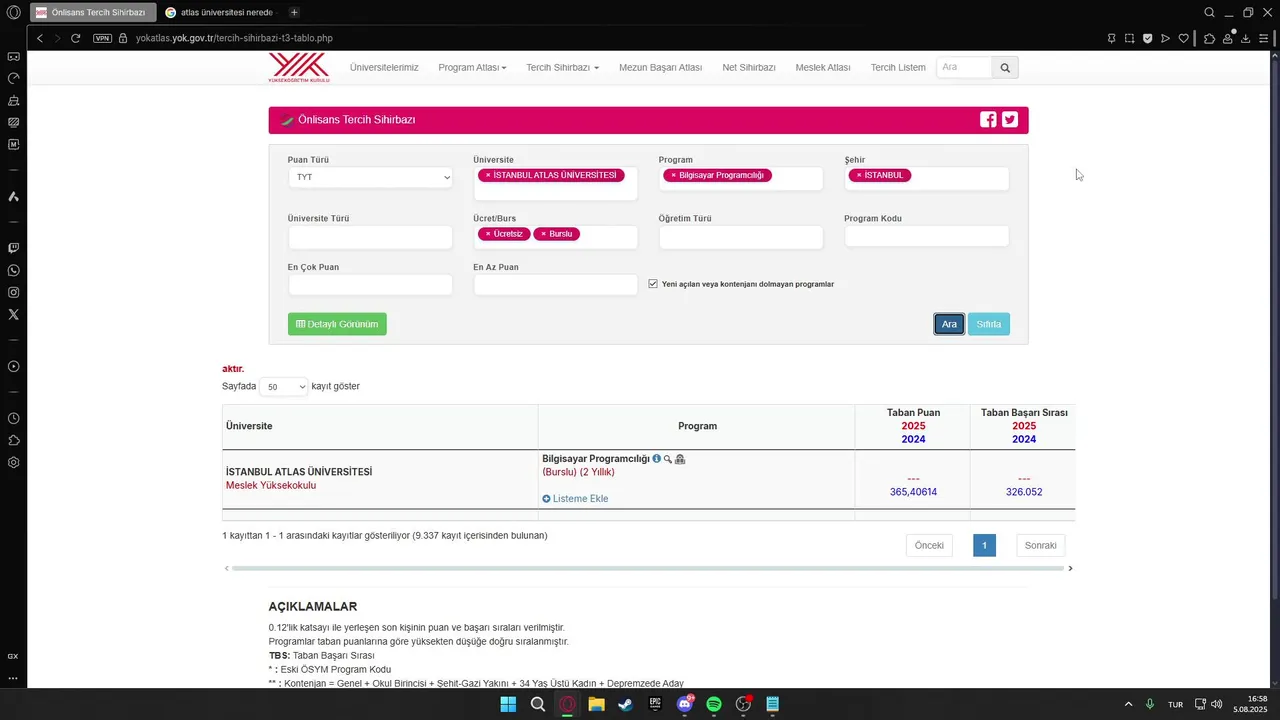The height and width of the screenshot is (720, 1280).
Task: Open a new browser tab
Action: pos(294,12)
